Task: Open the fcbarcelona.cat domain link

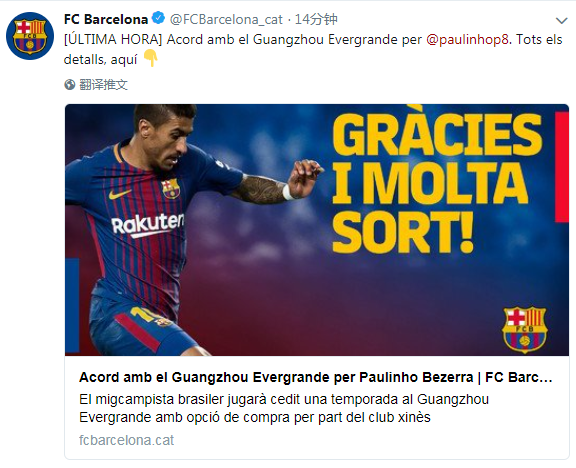Action: pos(126,440)
